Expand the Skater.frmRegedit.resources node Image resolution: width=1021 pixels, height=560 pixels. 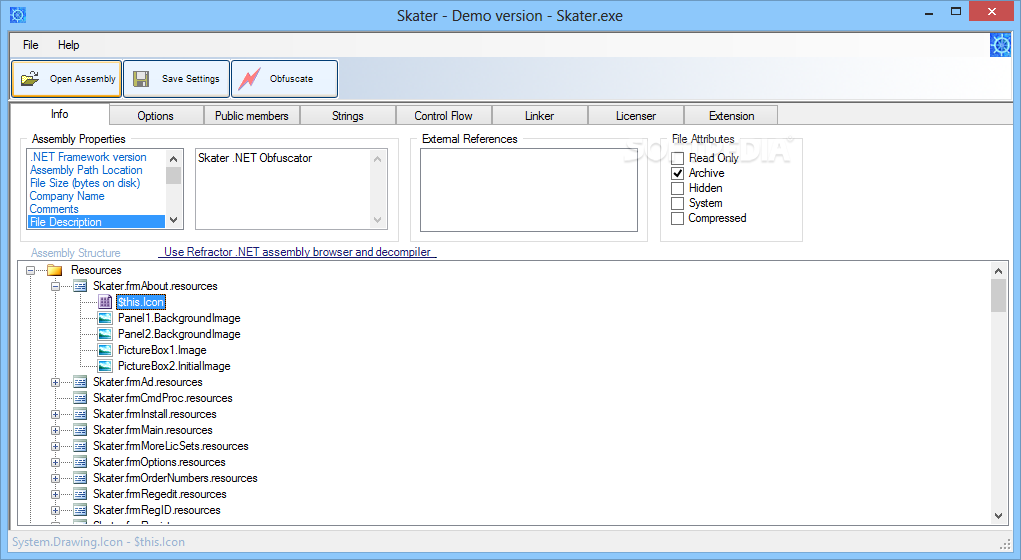click(55, 494)
